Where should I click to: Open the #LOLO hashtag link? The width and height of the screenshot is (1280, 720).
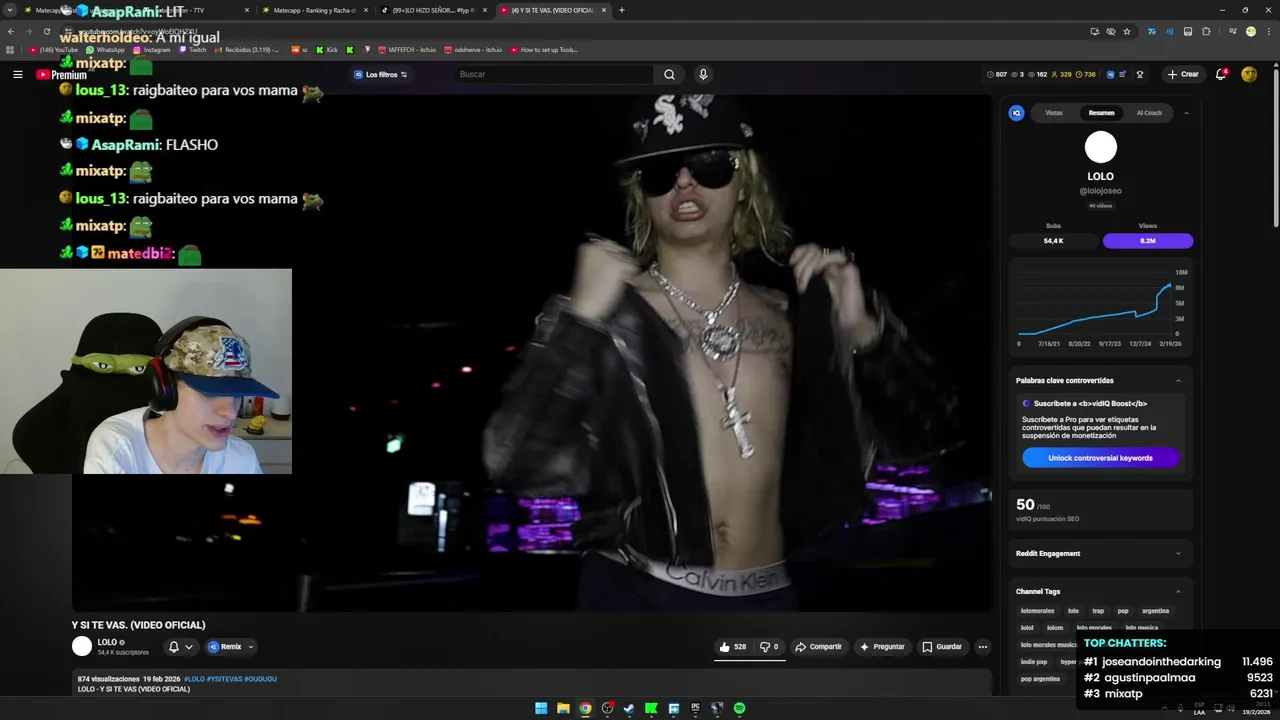pos(194,679)
